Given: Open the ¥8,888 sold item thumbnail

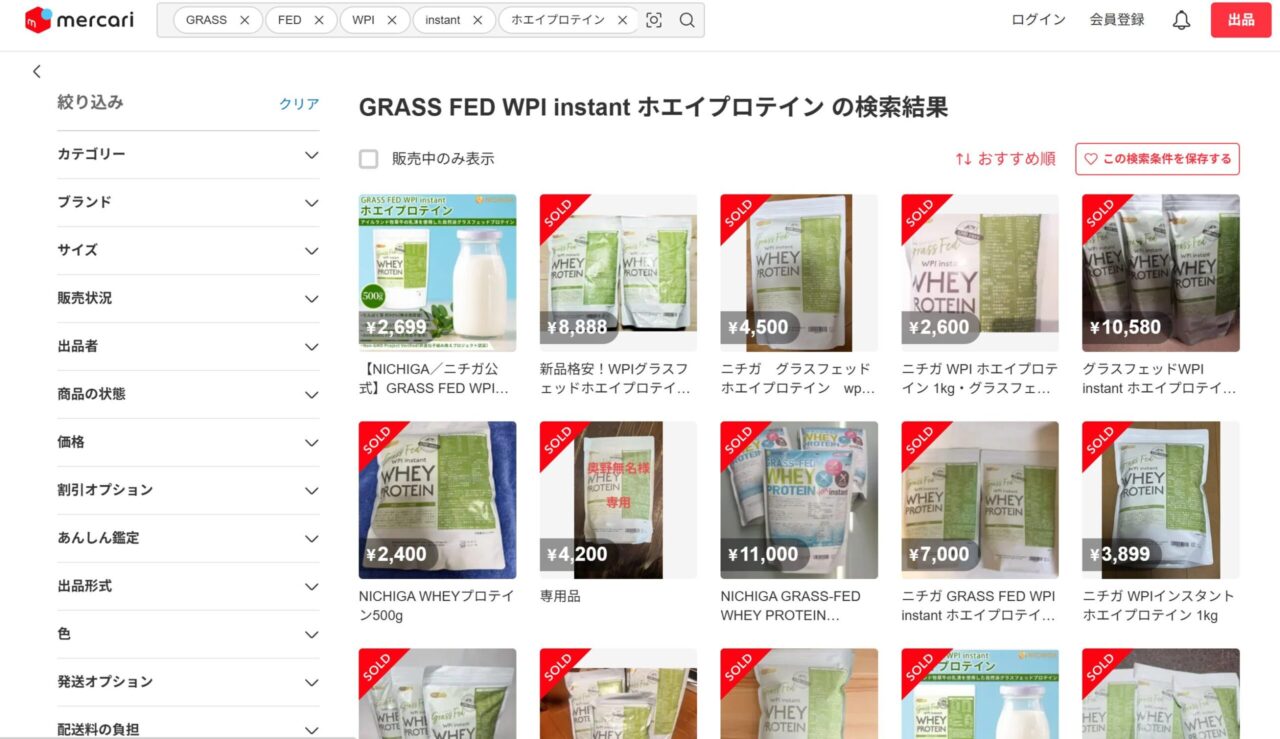Looking at the screenshot, I should (x=618, y=273).
